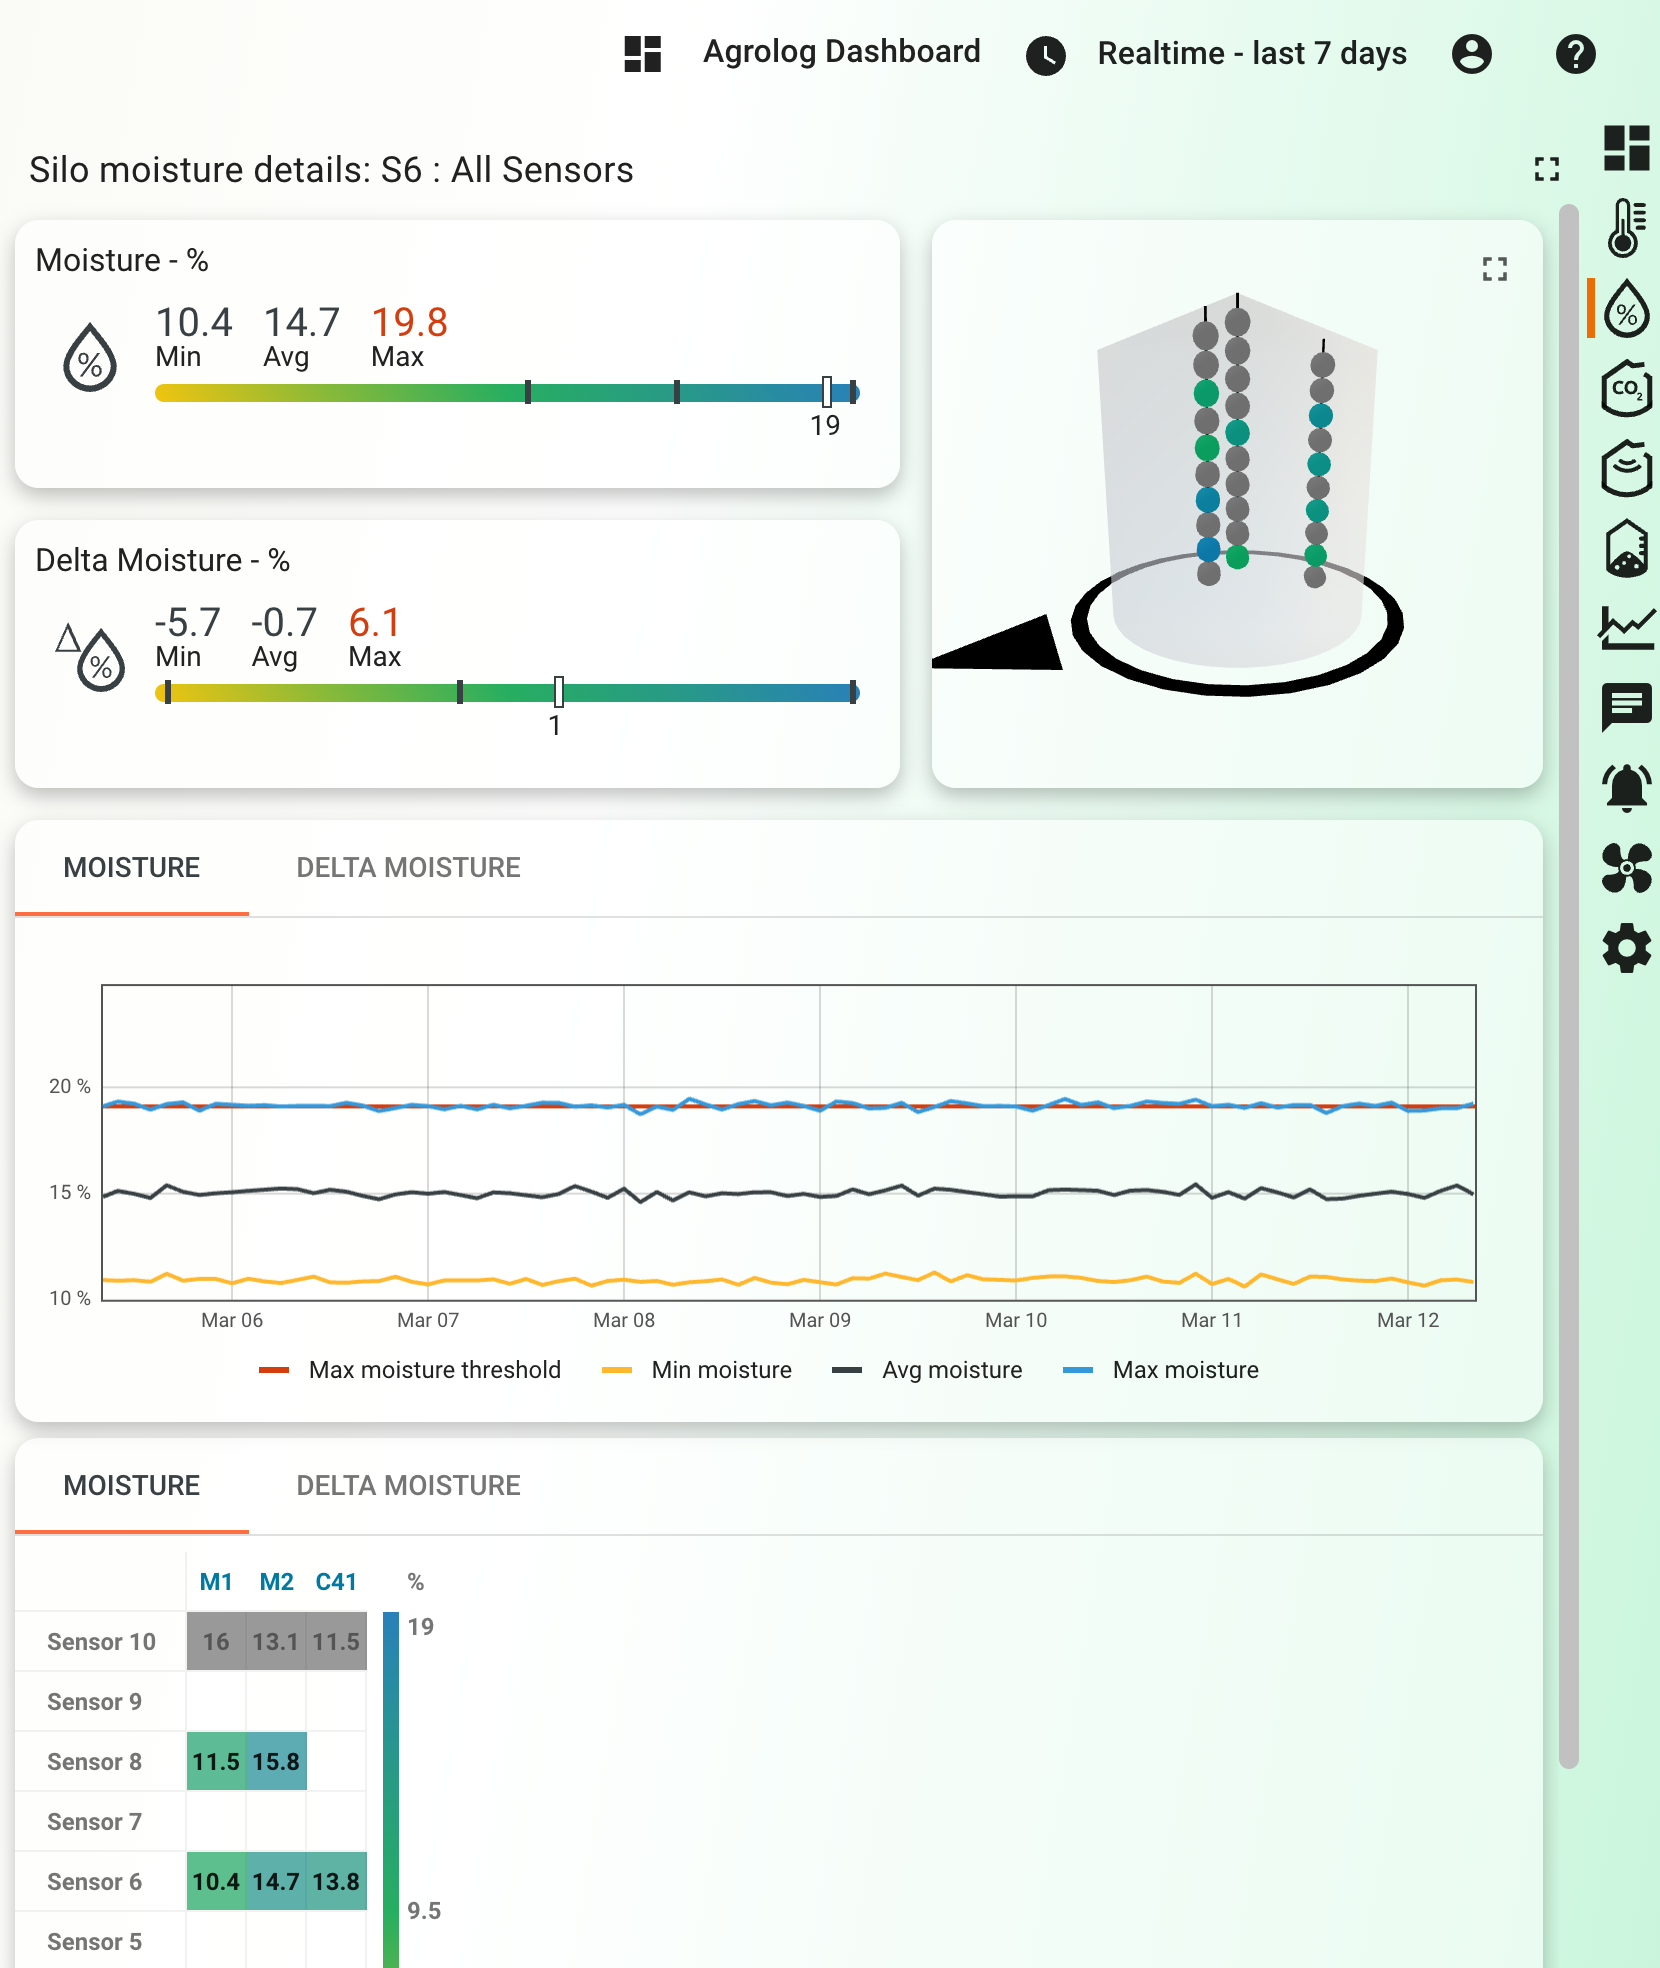This screenshot has width=1660, height=1968.
Task: Open the user account profile icon
Action: coord(1469,54)
